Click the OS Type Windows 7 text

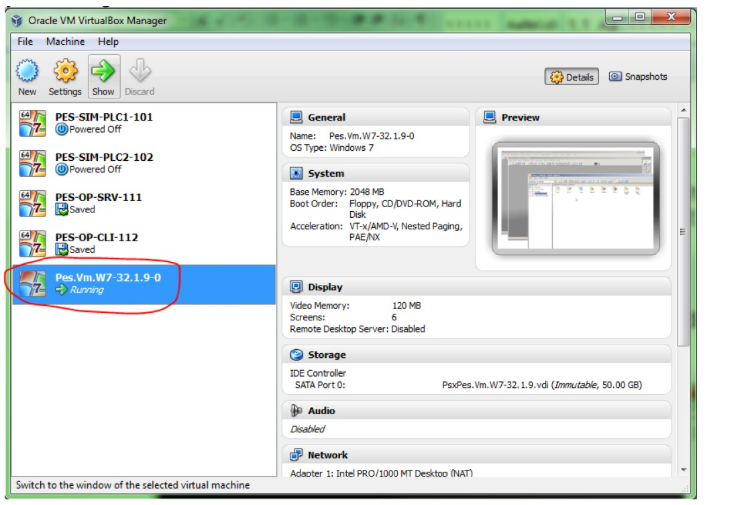pyautogui.click(x=351, y=148)
